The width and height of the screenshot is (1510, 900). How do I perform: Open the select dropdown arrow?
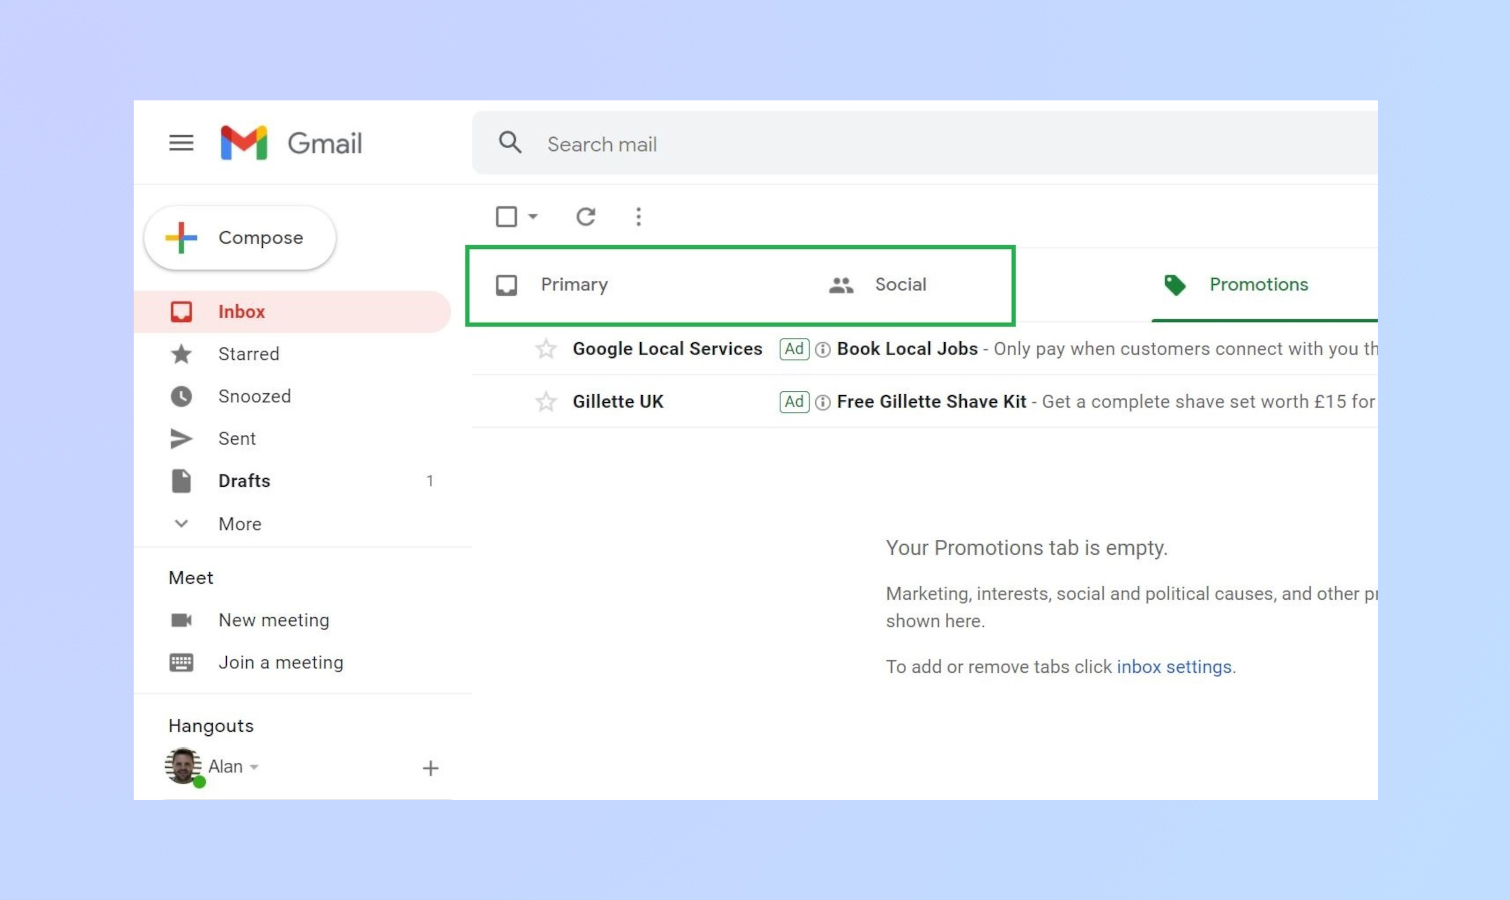pyautogui.click(x=533, y=216)
